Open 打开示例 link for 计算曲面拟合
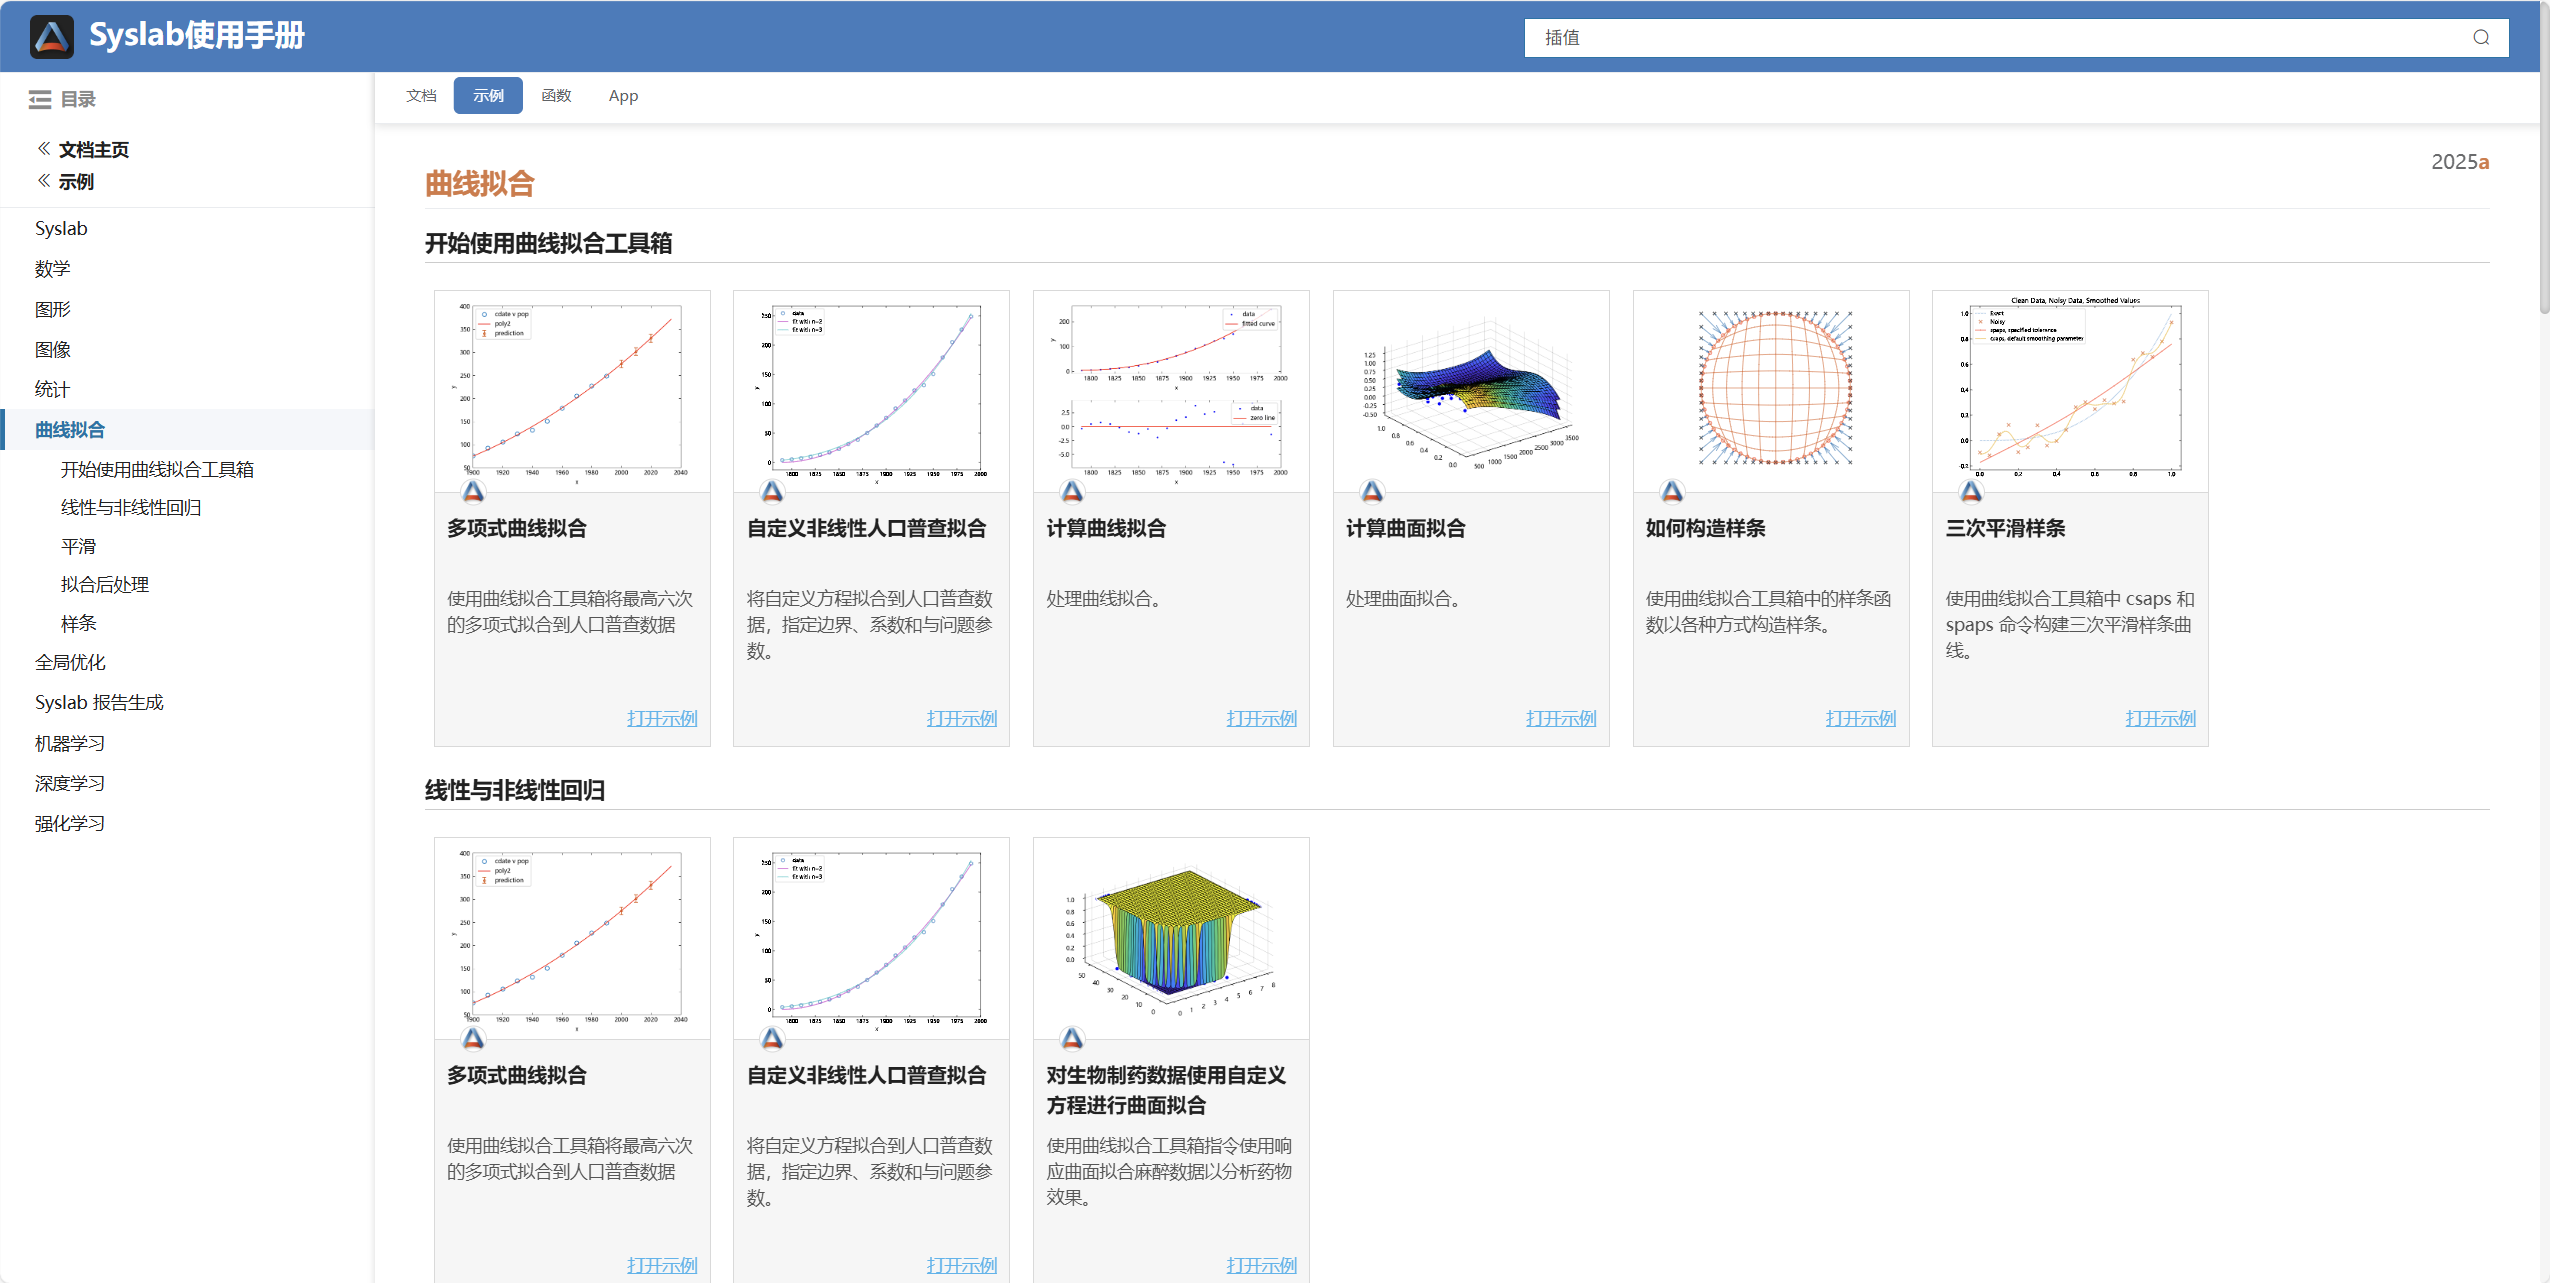This screenshot has width=2550, height=1283. pyautogui.click(x=1561, y=718)
